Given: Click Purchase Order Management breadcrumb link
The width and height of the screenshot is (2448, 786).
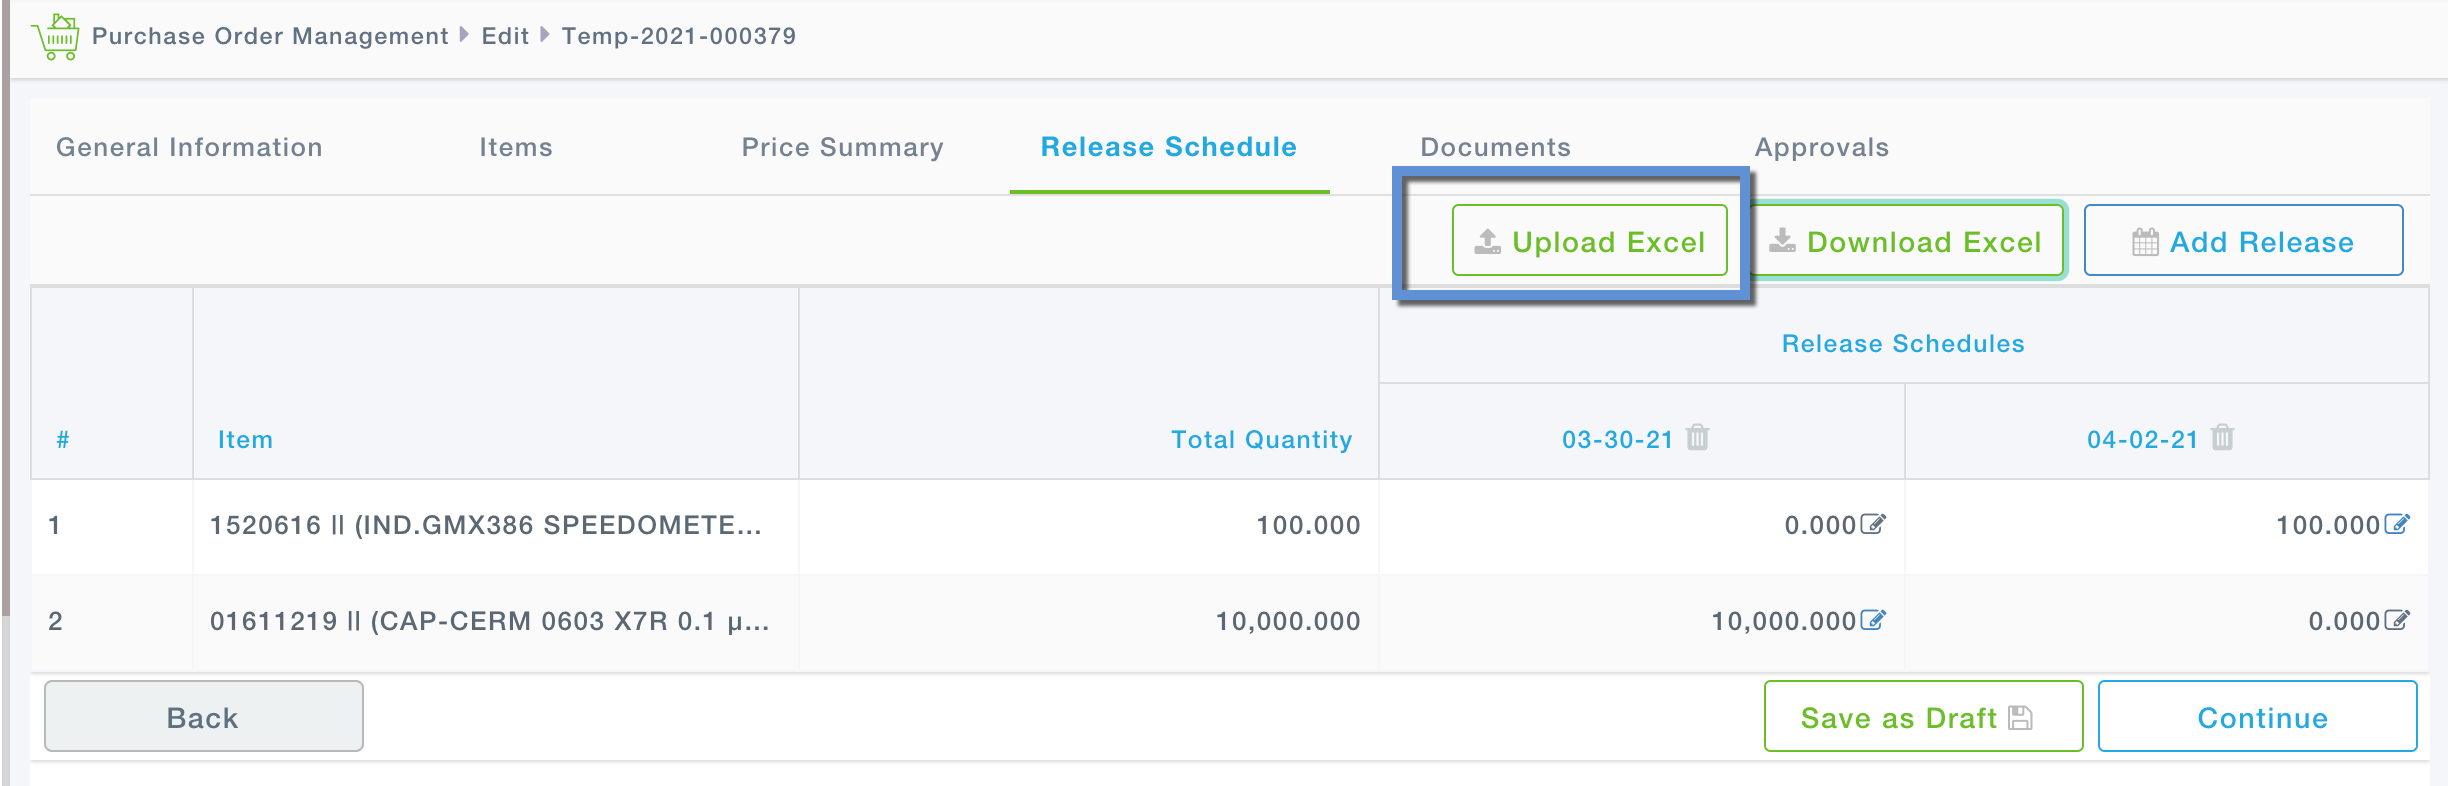Looking at the screenshot, I should click(x=270, y=36).
